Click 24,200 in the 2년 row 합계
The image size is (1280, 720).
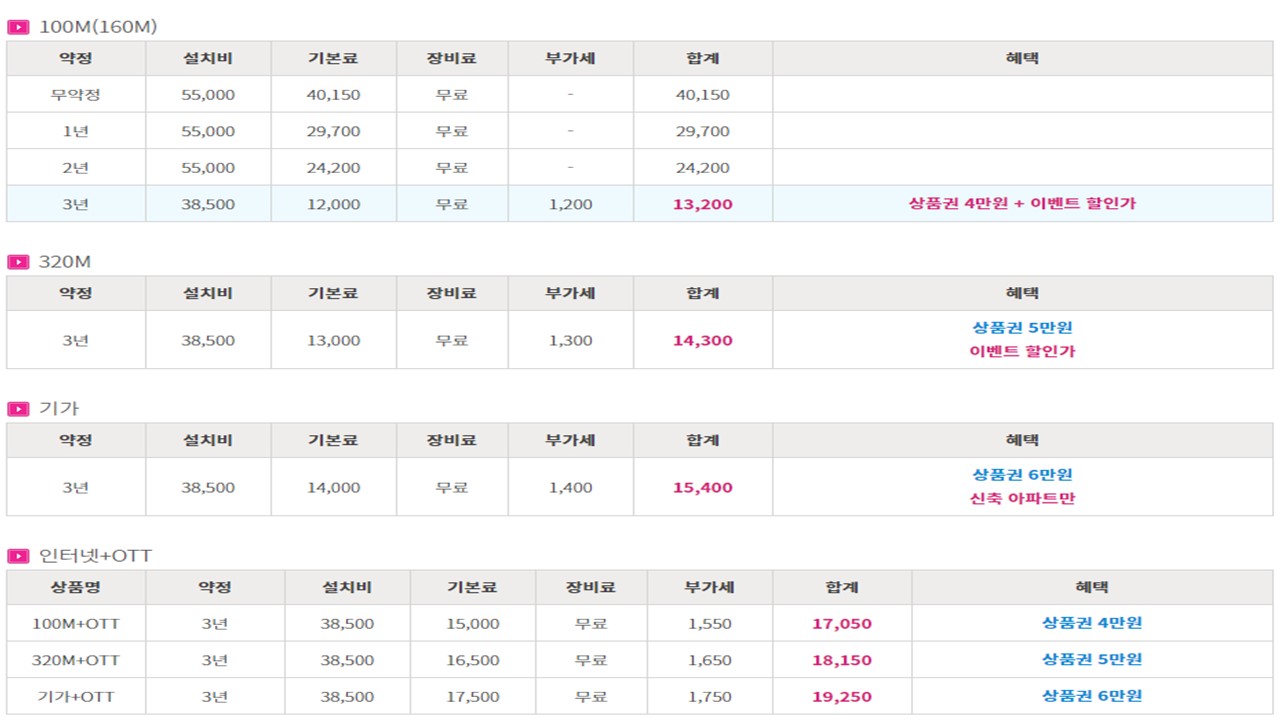pyautogui.click(x=703, y=168)
